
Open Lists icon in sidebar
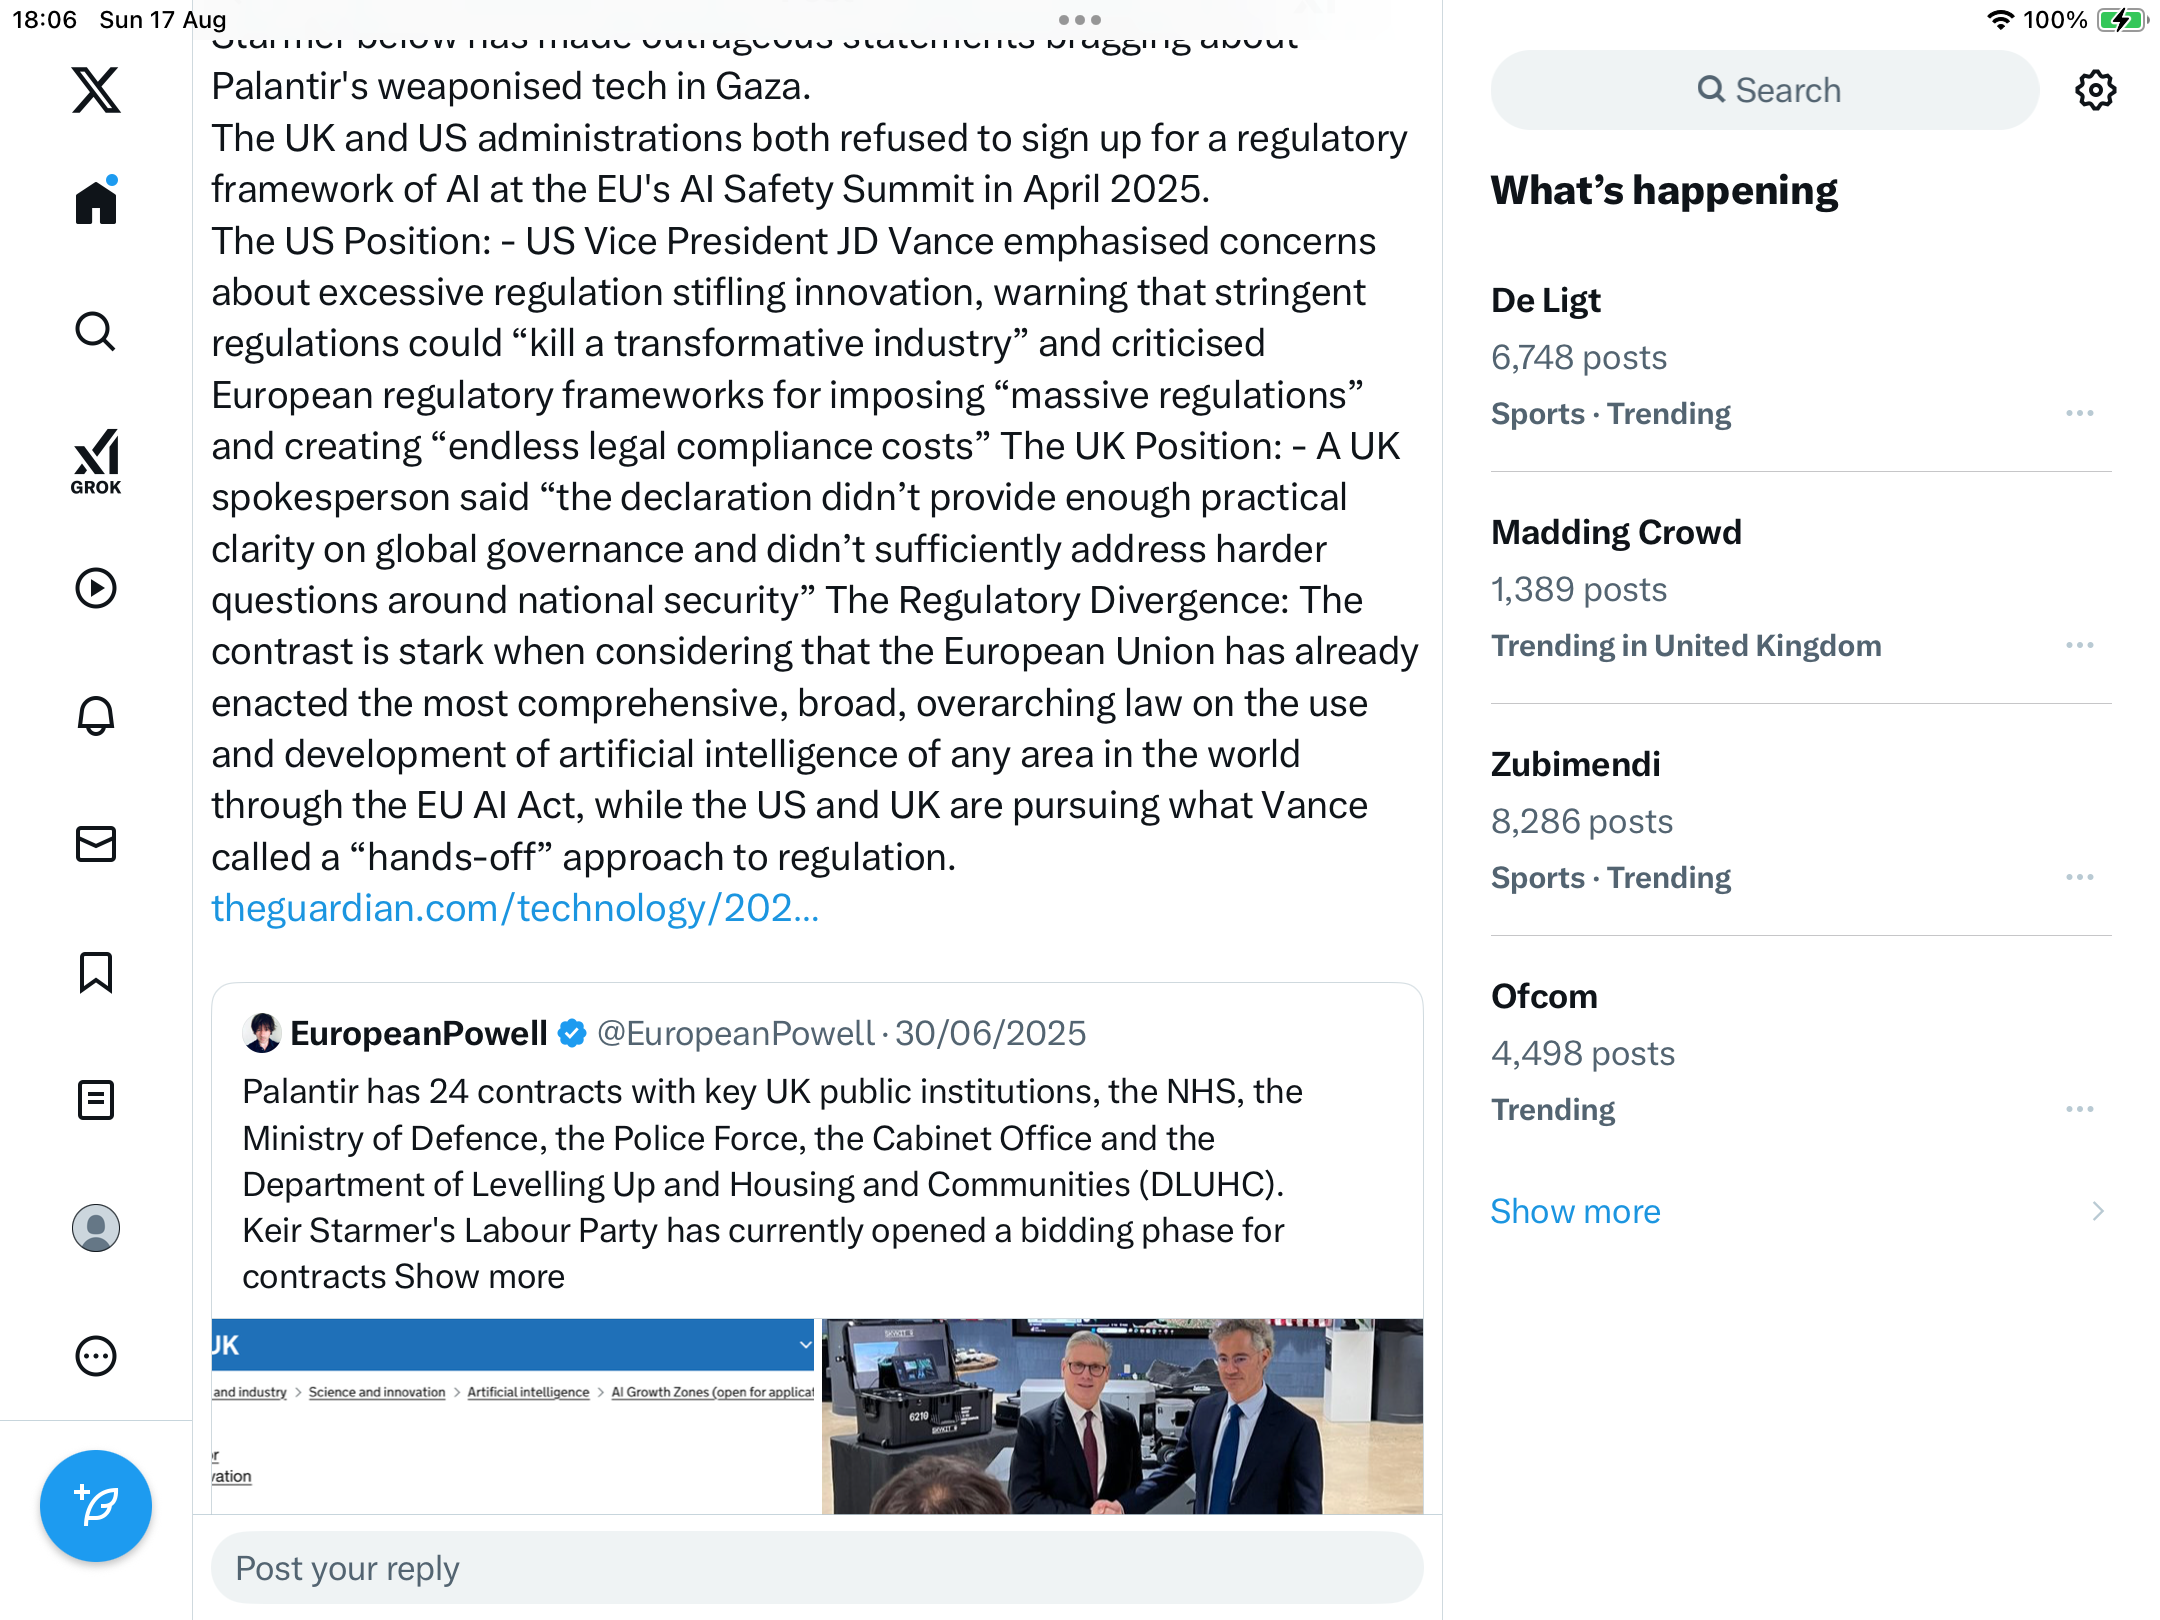(x=96, y=1100)
